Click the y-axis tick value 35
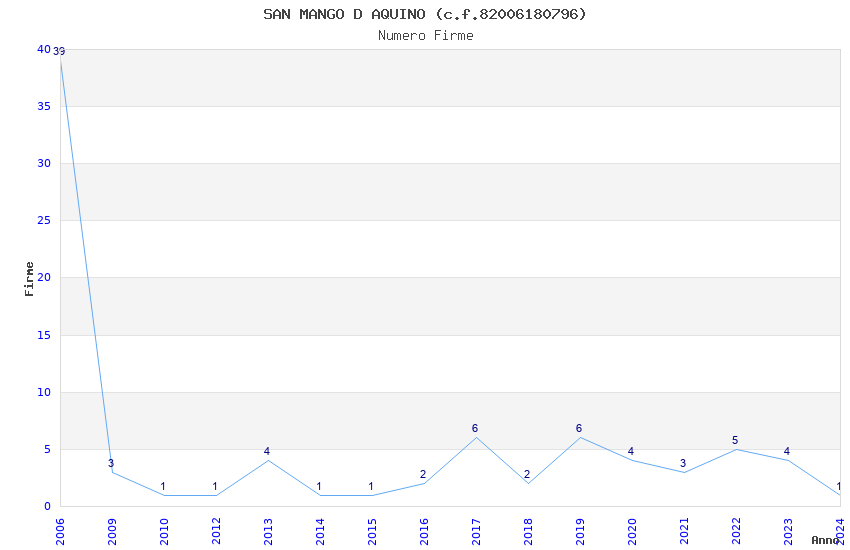The image size is (850, 550). (x=44, y=106)
